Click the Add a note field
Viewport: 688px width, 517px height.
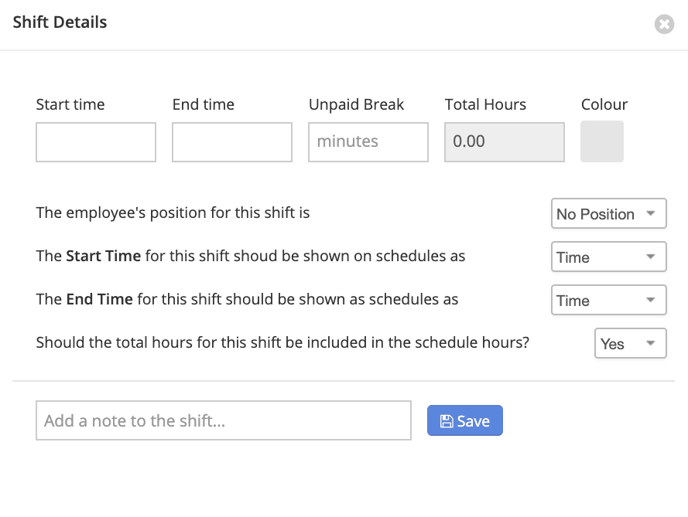[224, 420]
